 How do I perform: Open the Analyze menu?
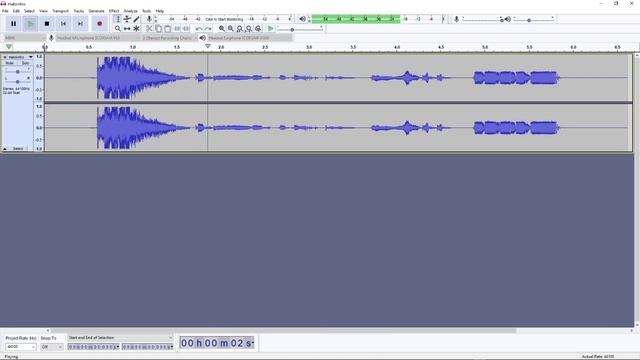131,11
